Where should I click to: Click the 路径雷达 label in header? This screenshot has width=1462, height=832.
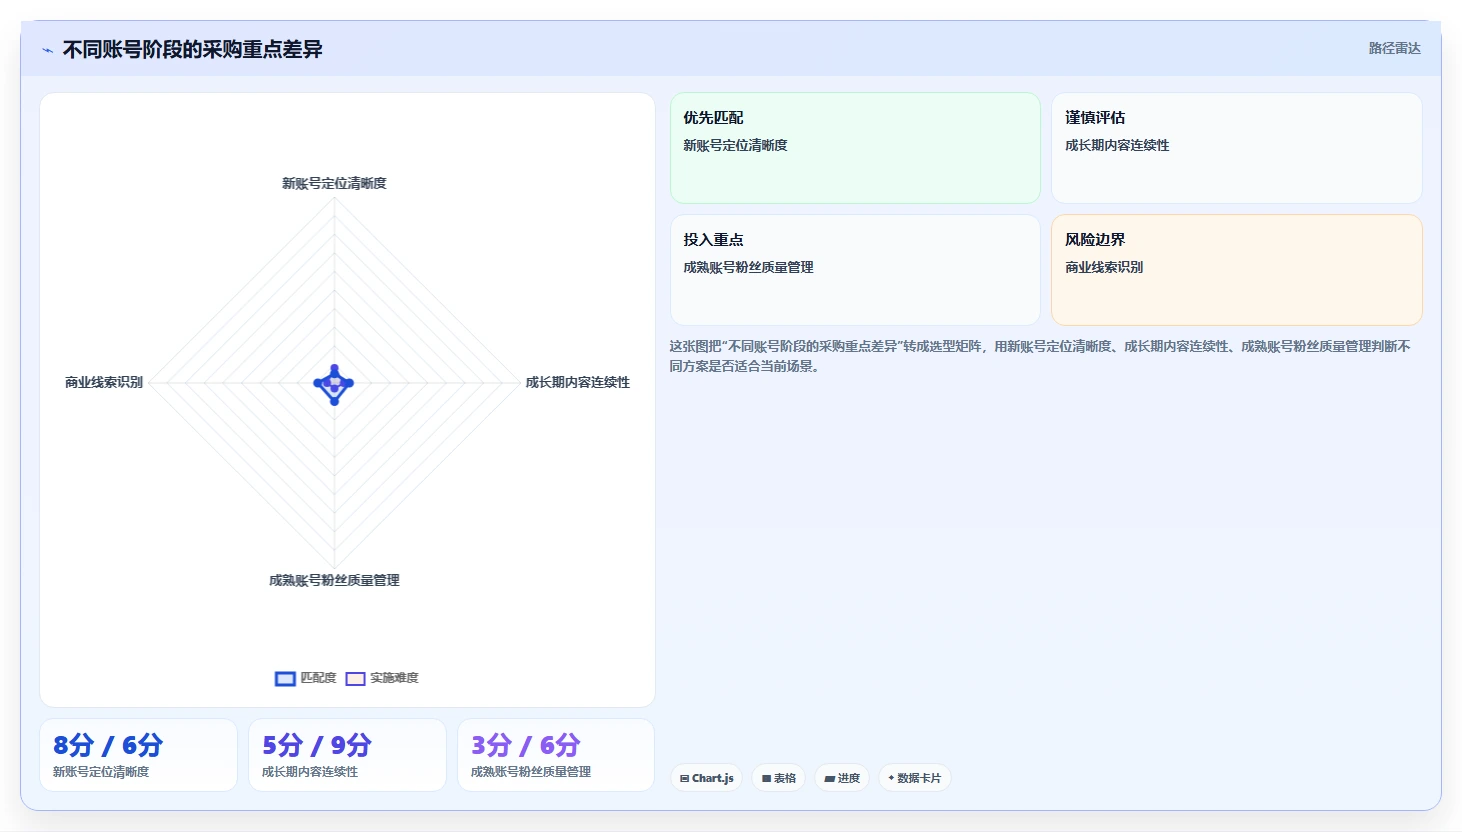pyautogui.click(x=1394, y=48)
